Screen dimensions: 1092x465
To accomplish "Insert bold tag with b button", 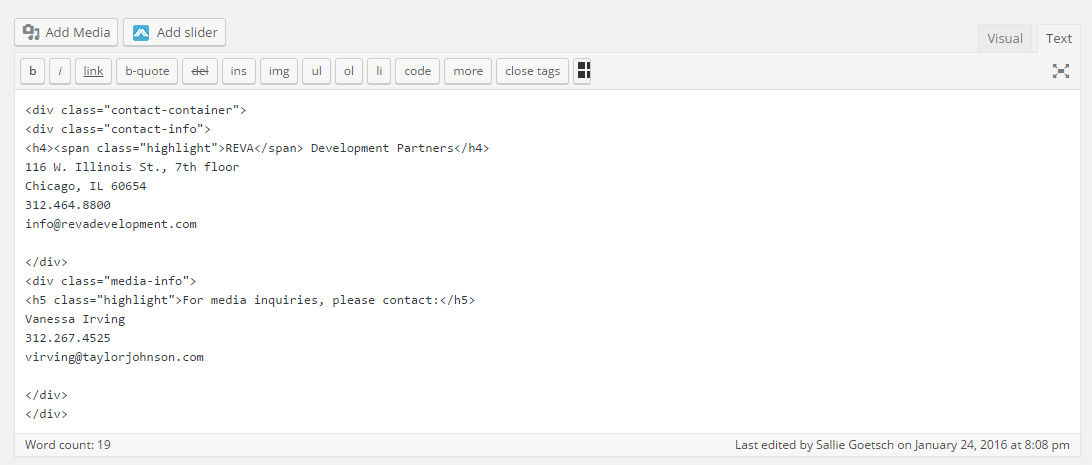I will point(33,71).
